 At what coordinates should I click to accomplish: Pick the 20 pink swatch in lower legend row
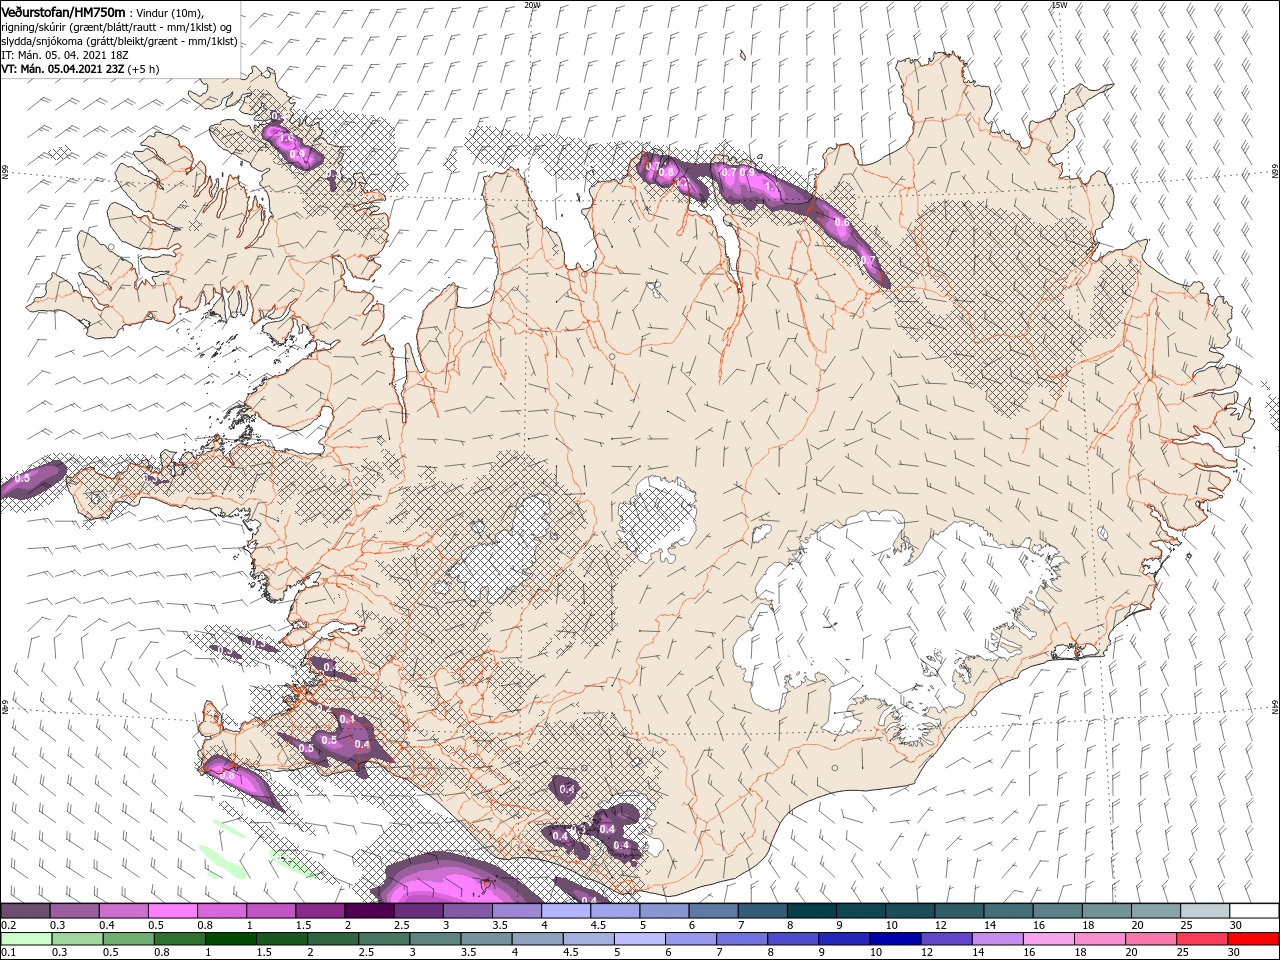click(1150, 939)
